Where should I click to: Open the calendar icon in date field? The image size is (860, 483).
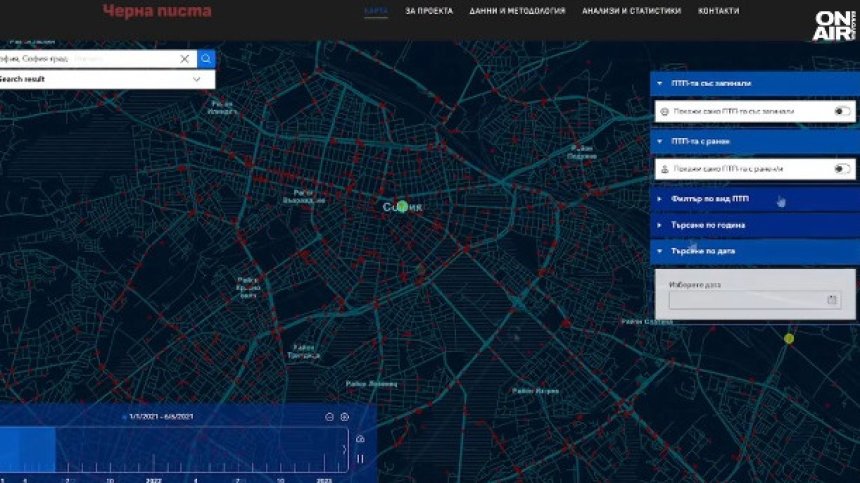(832, 299)
